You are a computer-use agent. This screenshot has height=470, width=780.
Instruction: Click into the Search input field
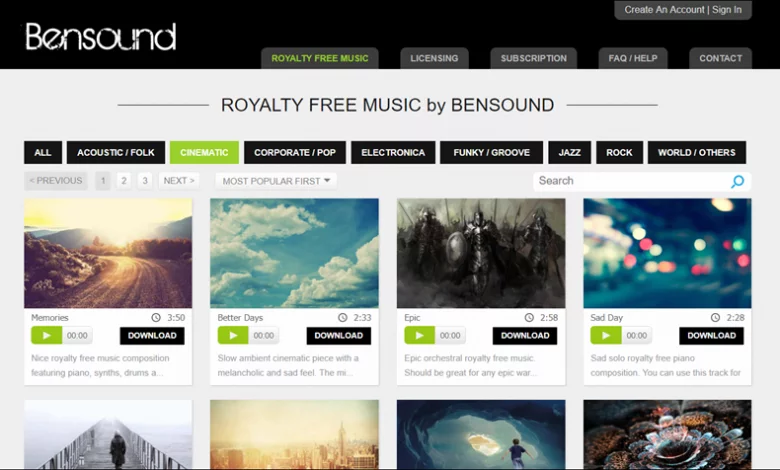coord(632,181)
